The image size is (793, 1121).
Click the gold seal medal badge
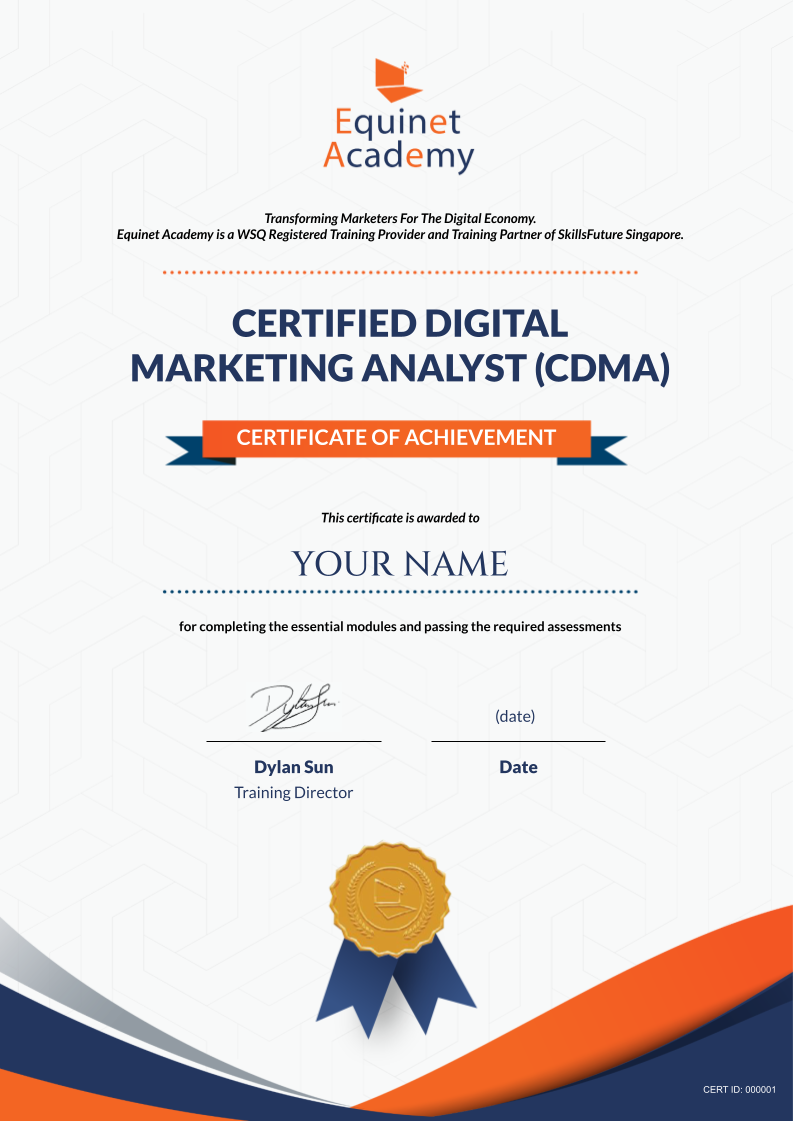click(x=391, y=897)
